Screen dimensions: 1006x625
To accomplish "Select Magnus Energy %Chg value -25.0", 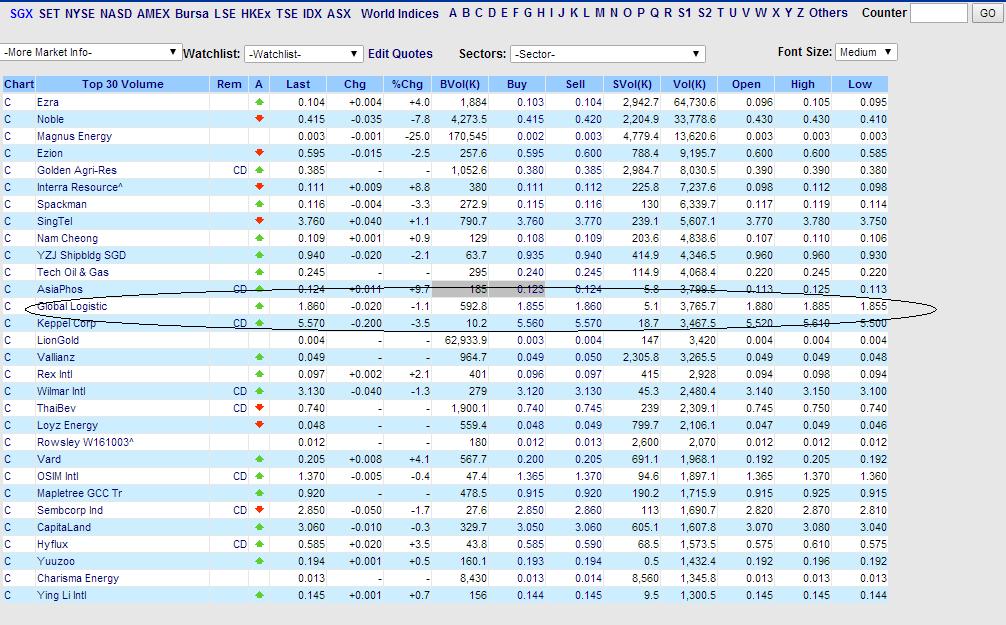I will click(x=417, y=136).
